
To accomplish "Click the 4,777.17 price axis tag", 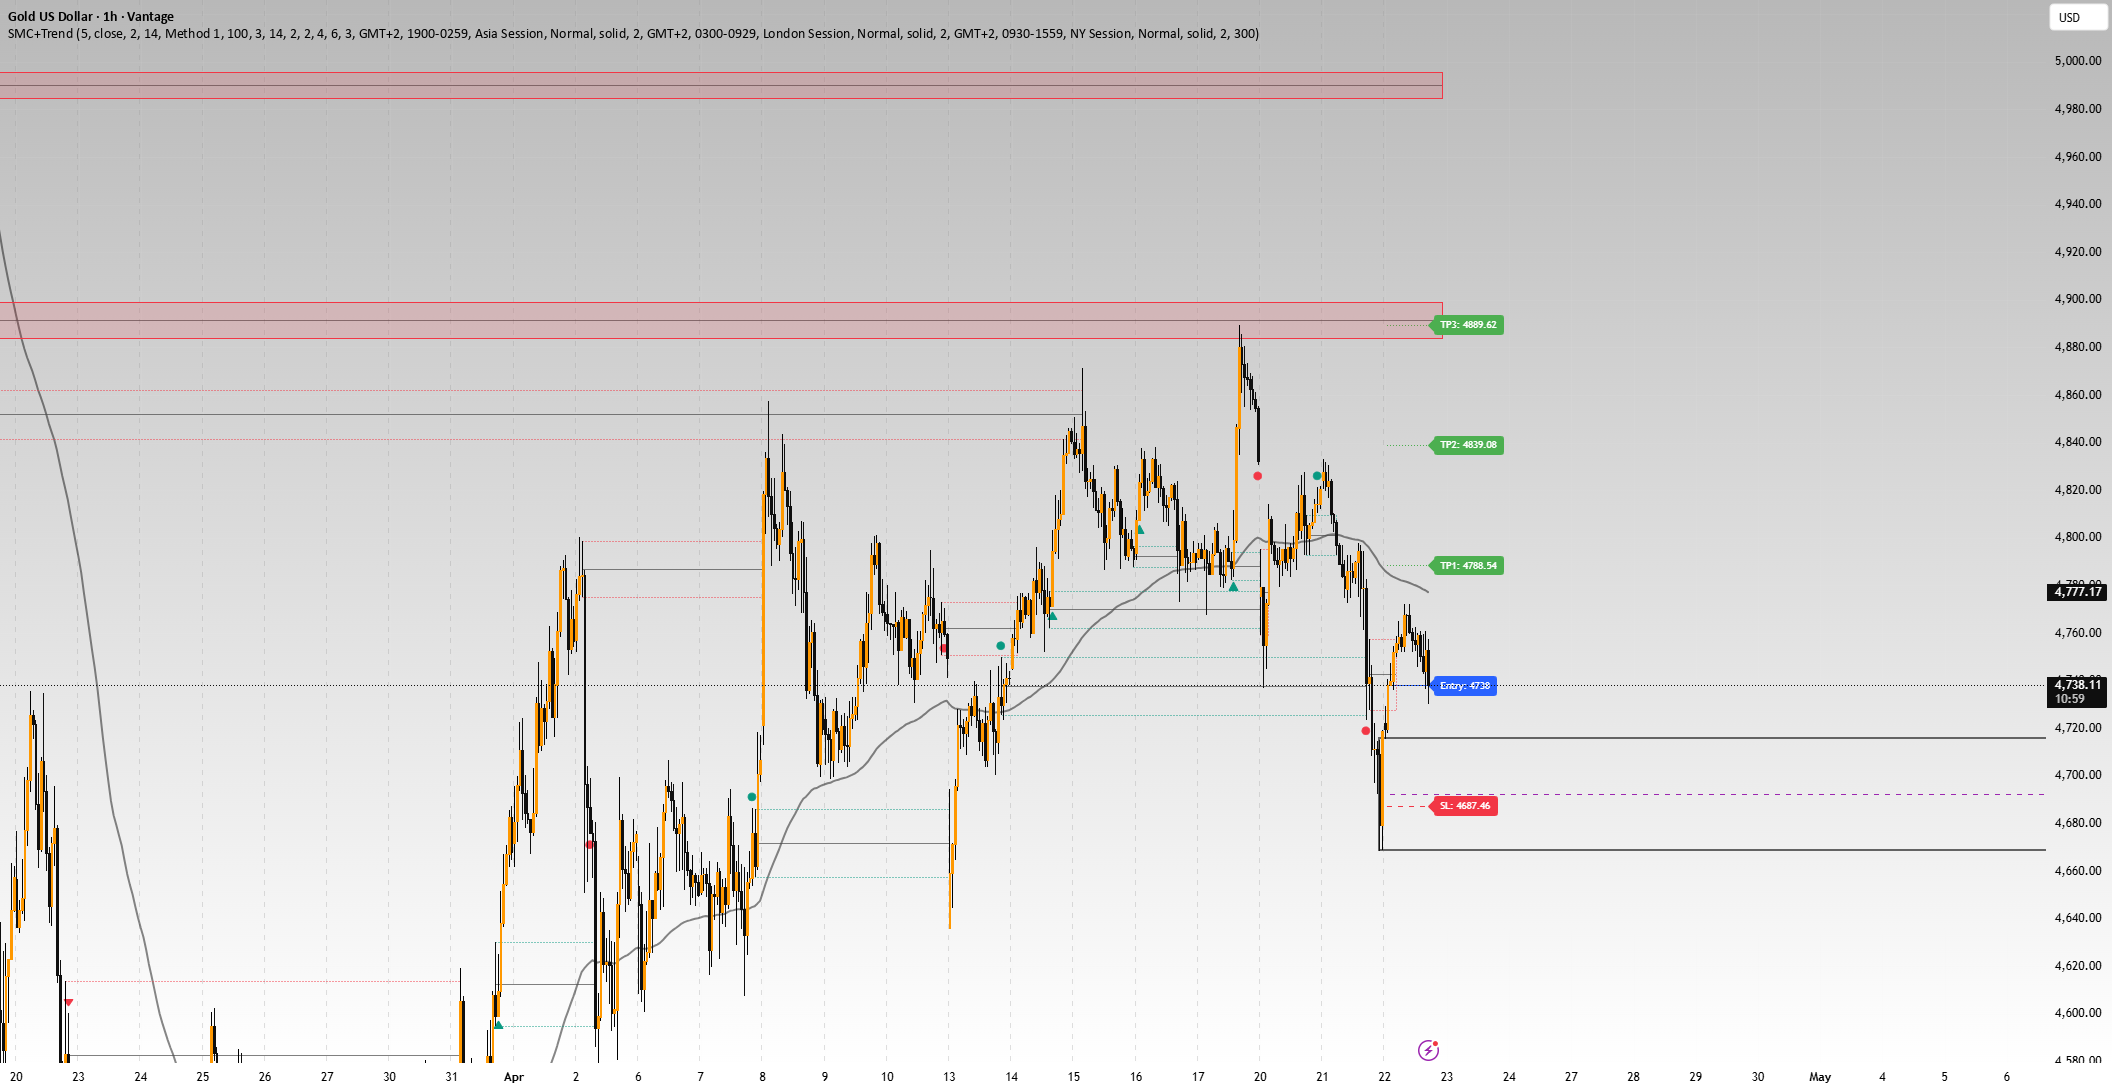I will pos(2077,592).
